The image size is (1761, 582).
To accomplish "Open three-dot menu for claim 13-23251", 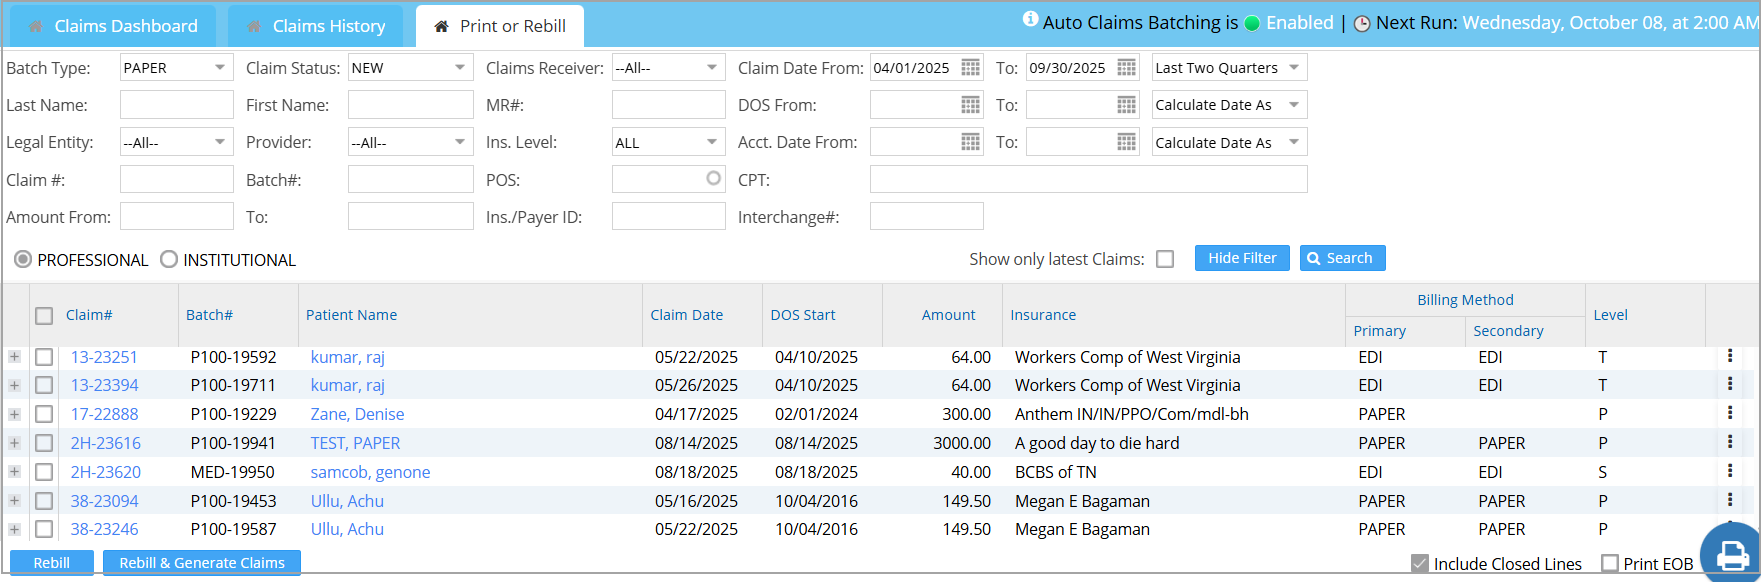I will (x=1730, y=356).
